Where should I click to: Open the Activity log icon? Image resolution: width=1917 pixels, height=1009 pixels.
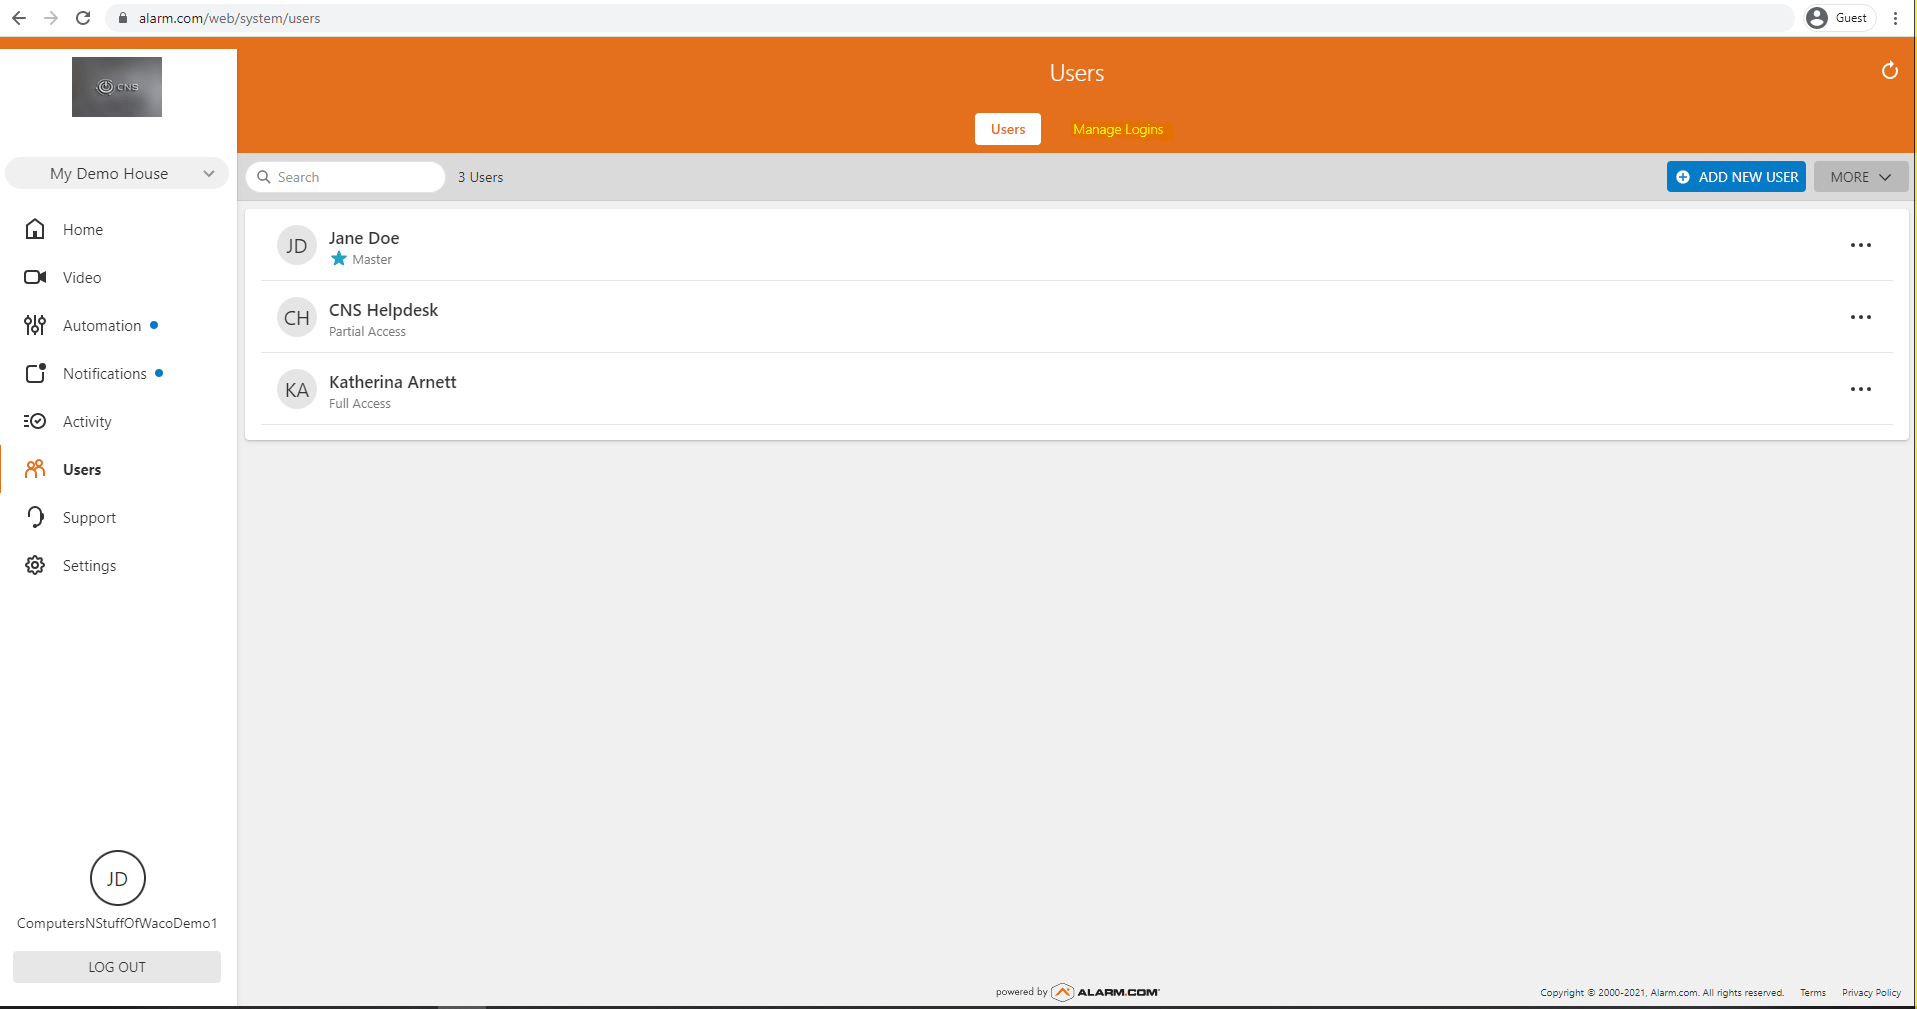coord(35,421)
